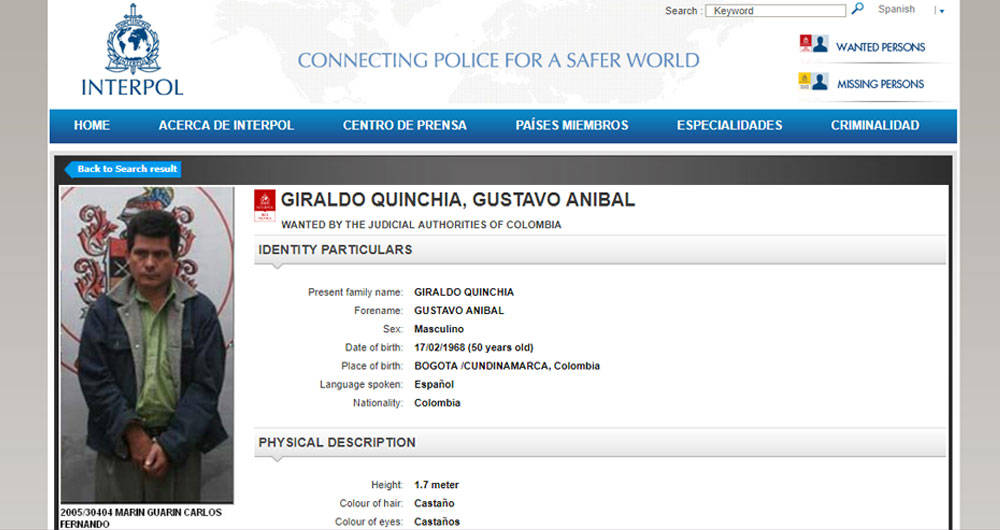The height and width of the screenshot is (530, 1000).
Task: Click the 'Search :' label
Action: tap(684, 11)
